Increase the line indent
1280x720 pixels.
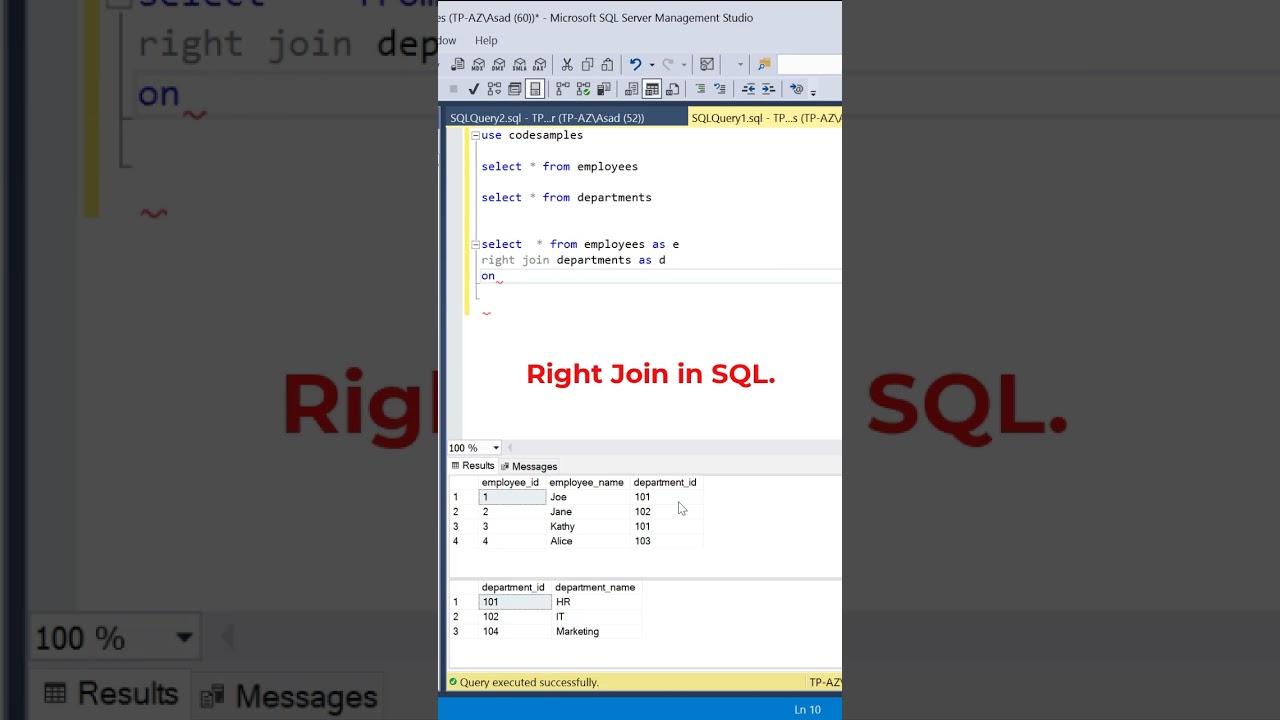pos(768,89)
